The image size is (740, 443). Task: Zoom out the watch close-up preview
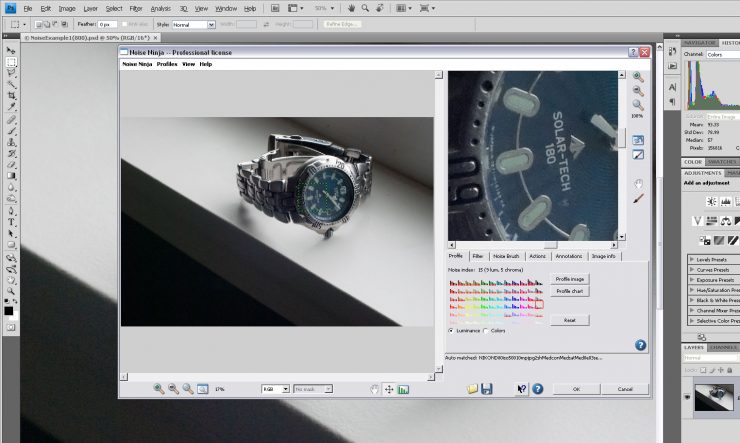click(x=638, y=91)
